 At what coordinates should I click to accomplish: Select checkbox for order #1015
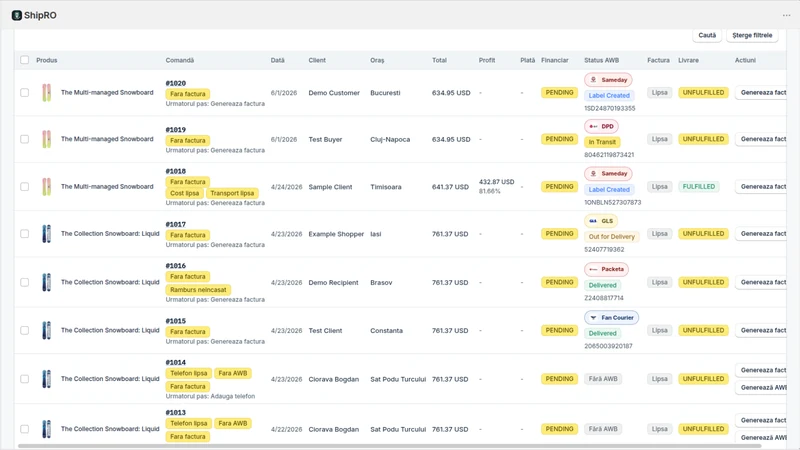24,331
